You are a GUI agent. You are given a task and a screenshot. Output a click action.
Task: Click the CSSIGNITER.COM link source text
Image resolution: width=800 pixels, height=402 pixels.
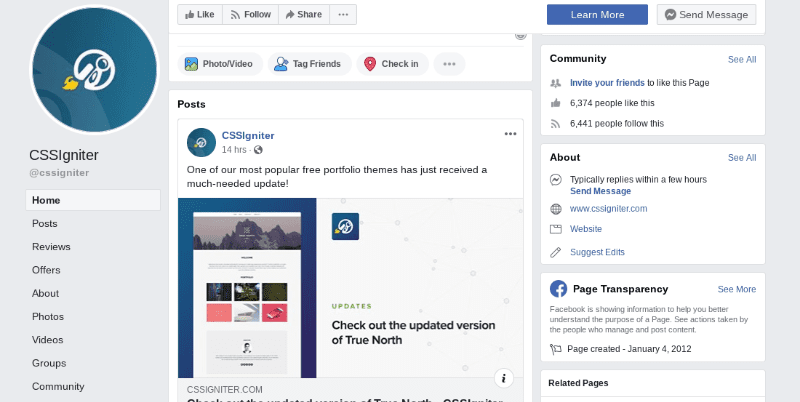point(224,390)
